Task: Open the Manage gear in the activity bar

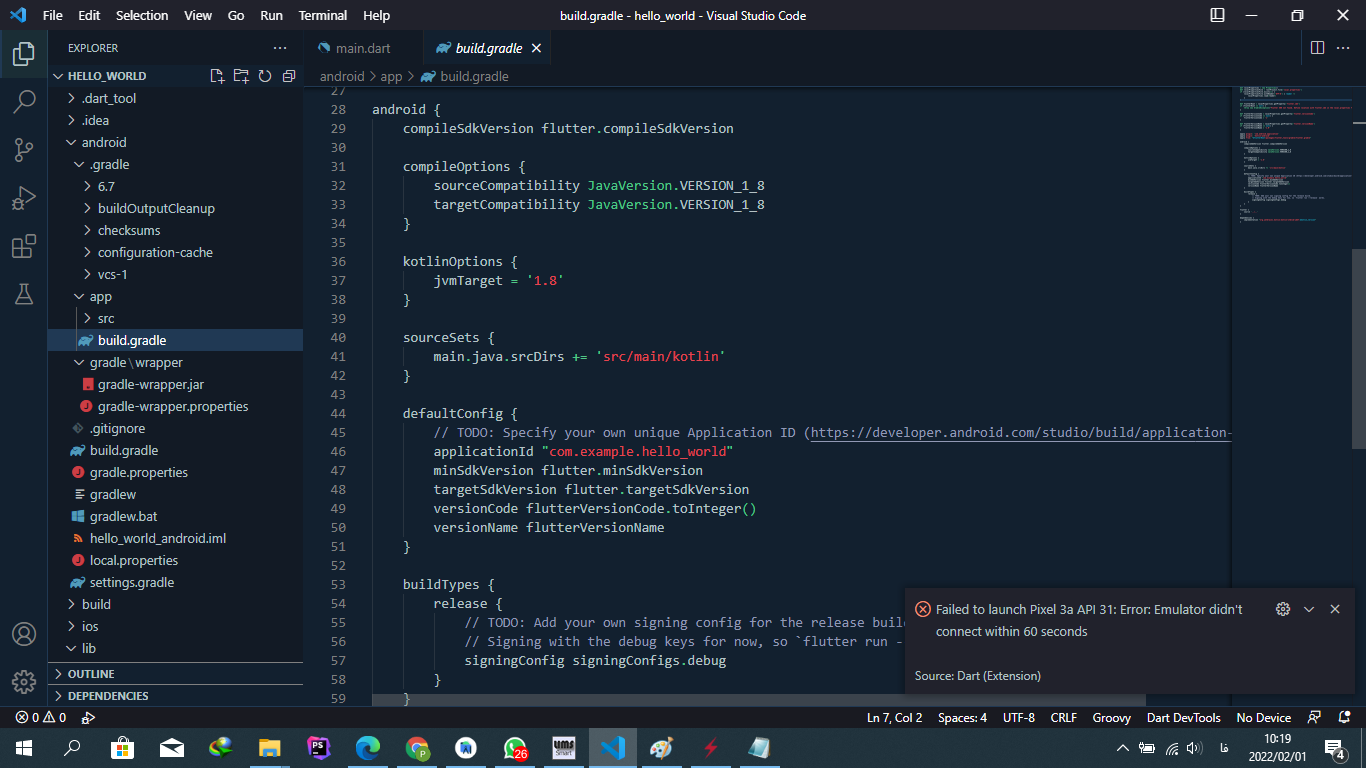Action: [24, 682]
